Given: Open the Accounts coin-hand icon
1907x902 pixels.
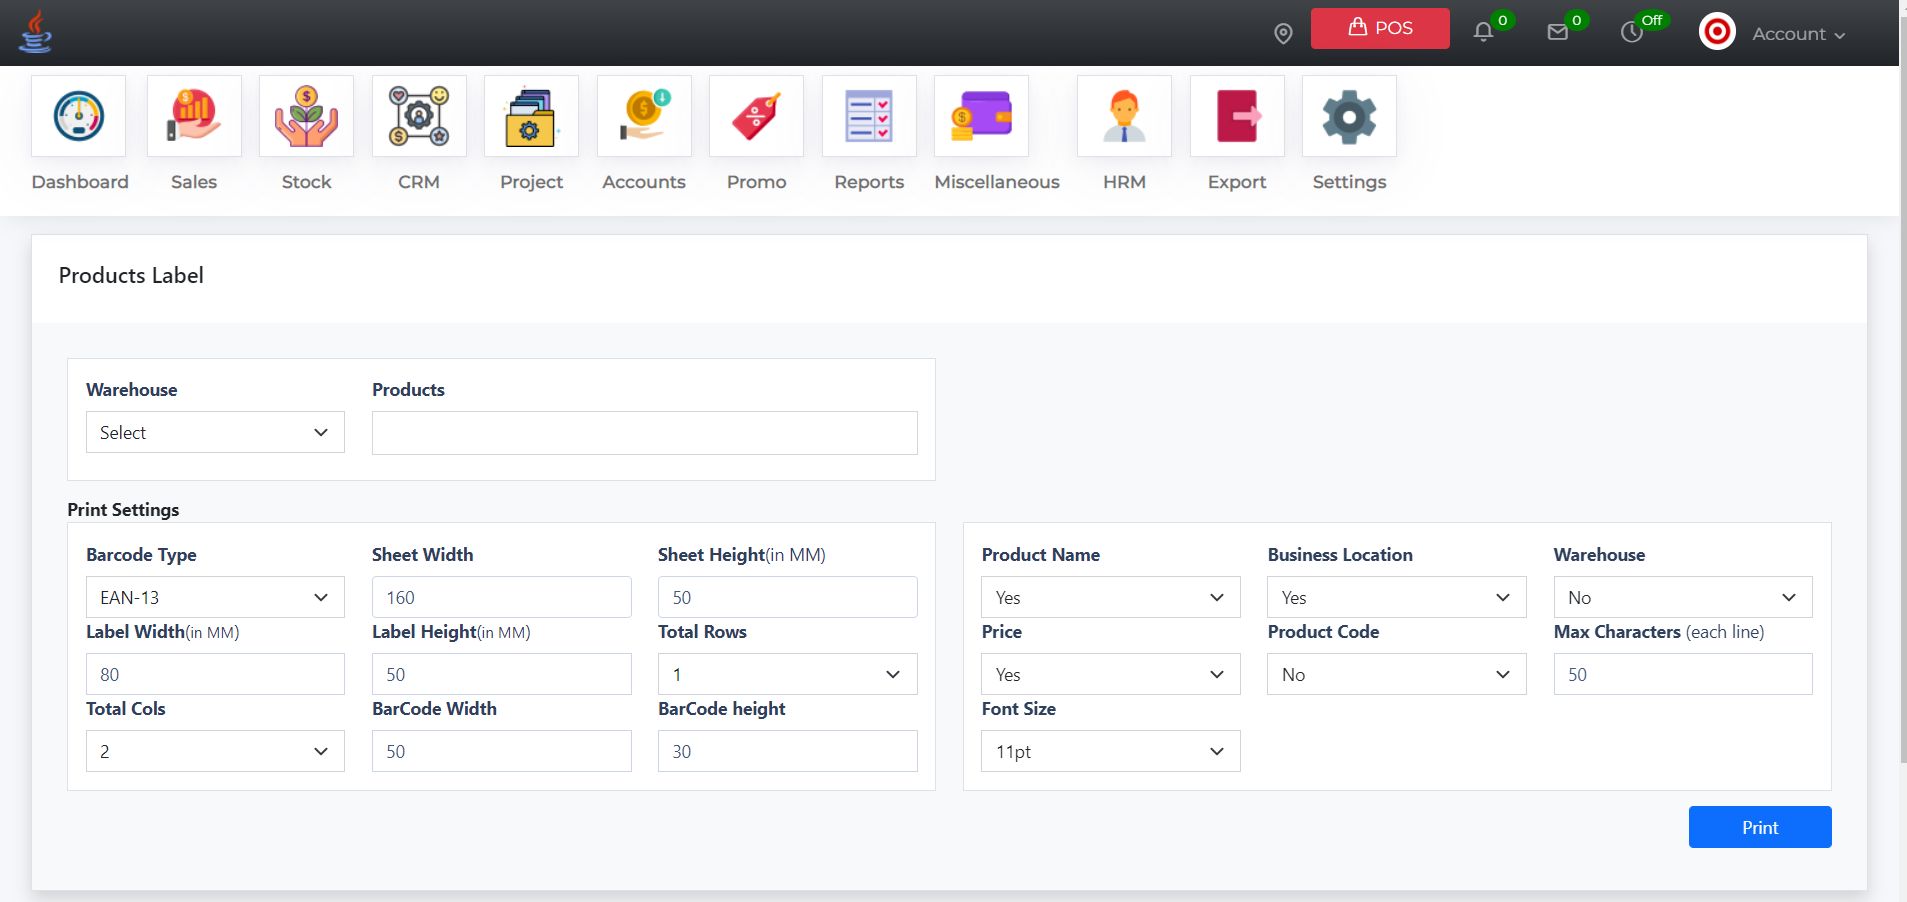Looking at the screenshot, I should coord(644,116).
